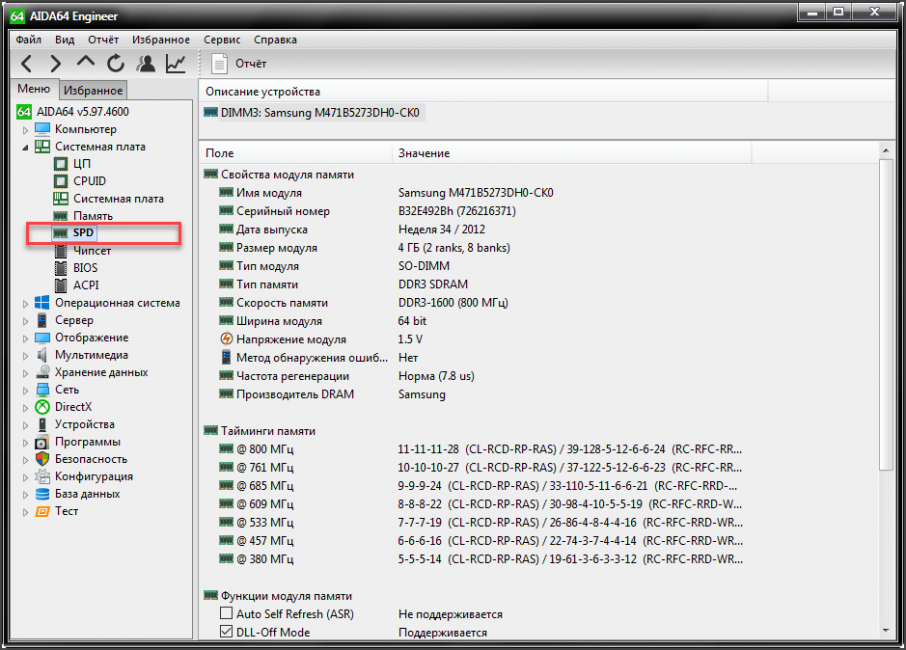Click the Back navigation arrow
This screenshot has width=906, height=650.
pos(27,64)
